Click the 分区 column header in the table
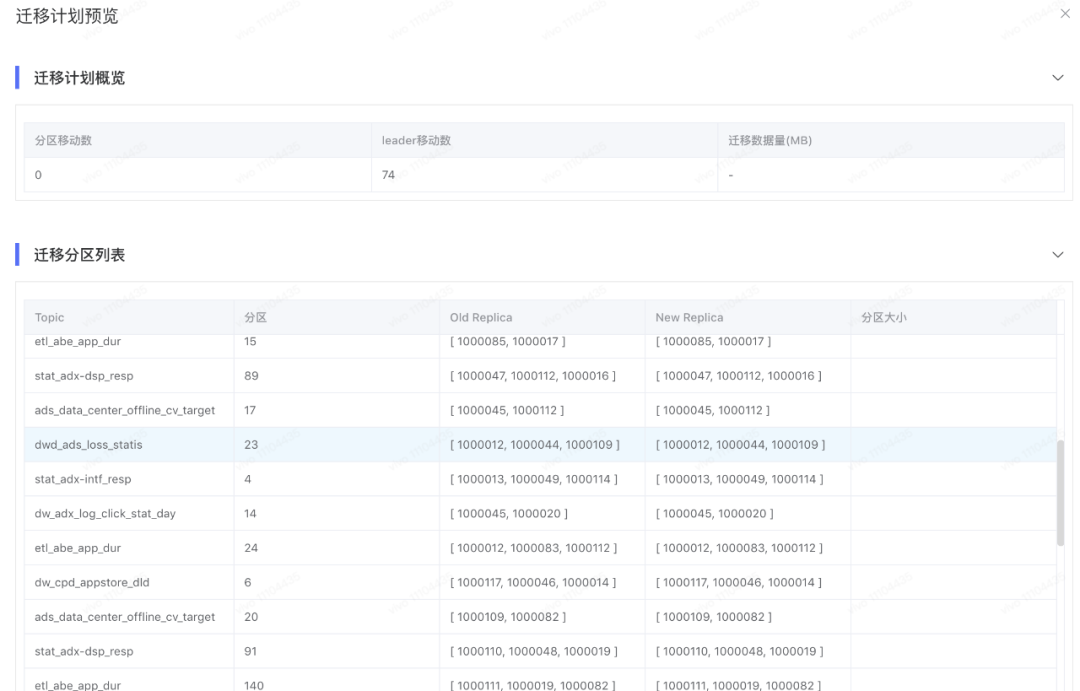The height and width of the screenshot is (691, 1080). [x=255, y=317]
